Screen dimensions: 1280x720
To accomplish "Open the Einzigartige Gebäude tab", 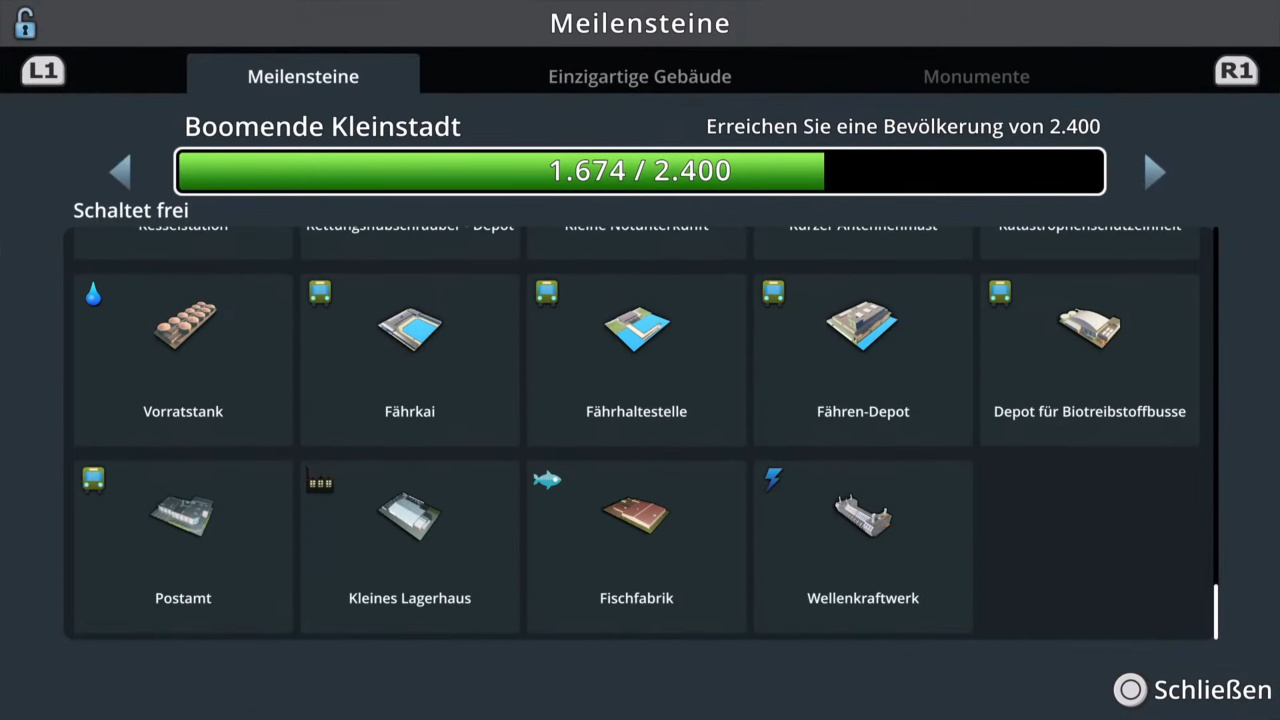I will [x=640, y=76].
